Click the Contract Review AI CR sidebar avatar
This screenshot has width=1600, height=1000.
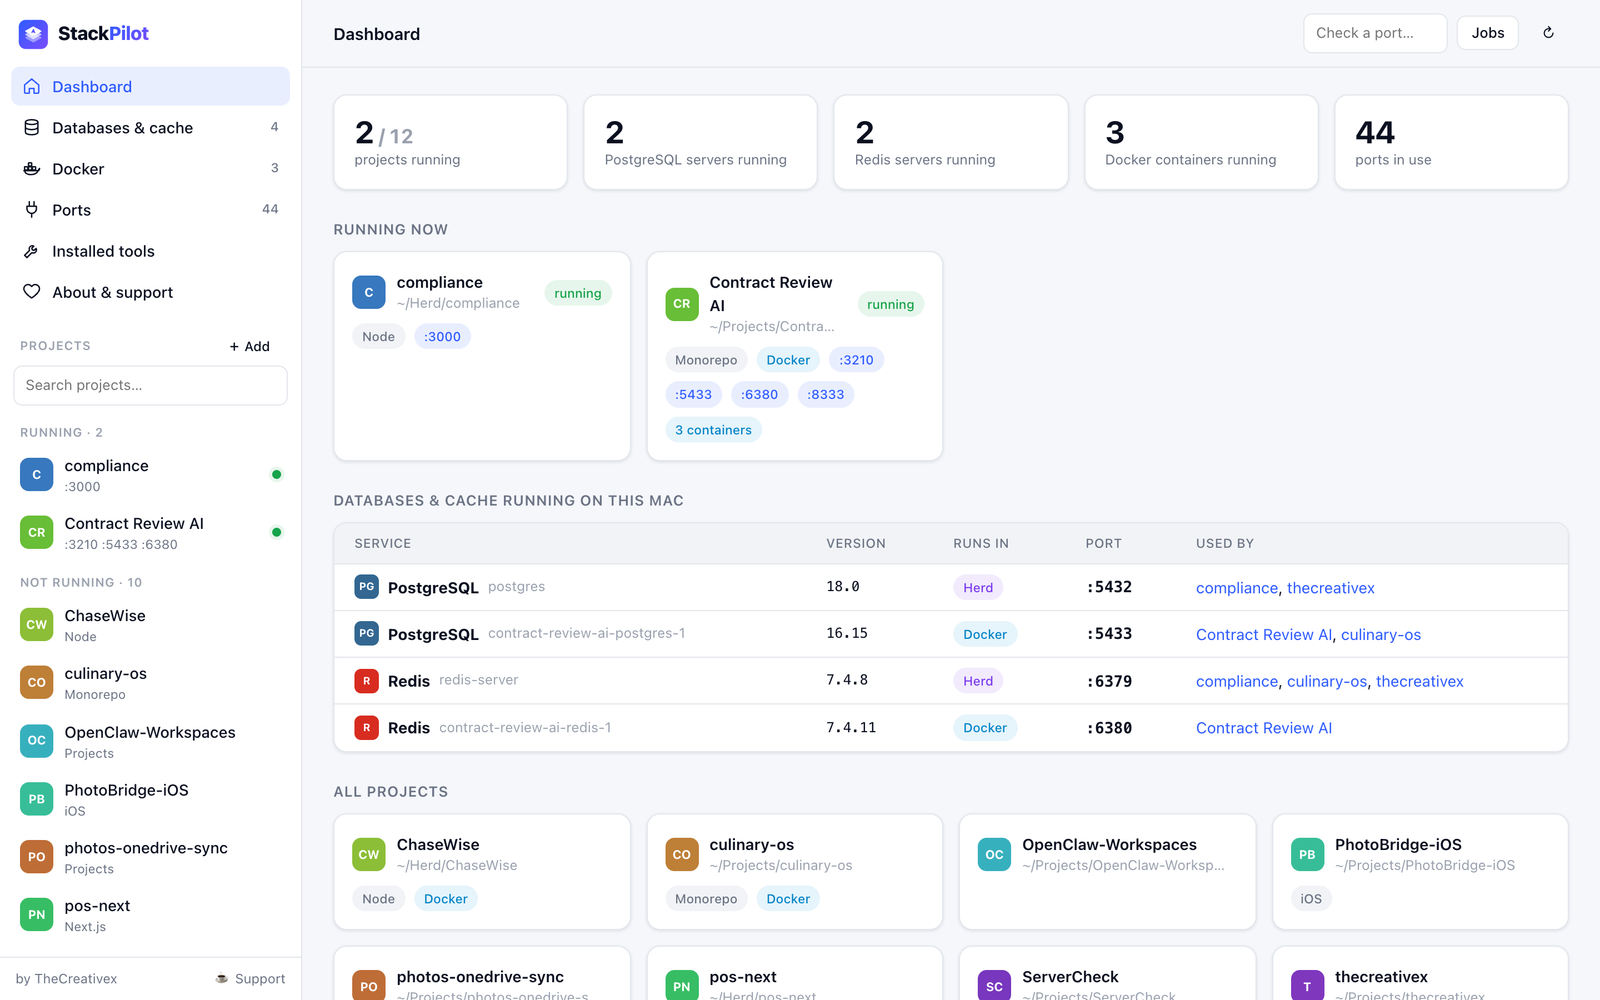click(x=37, y=533)
